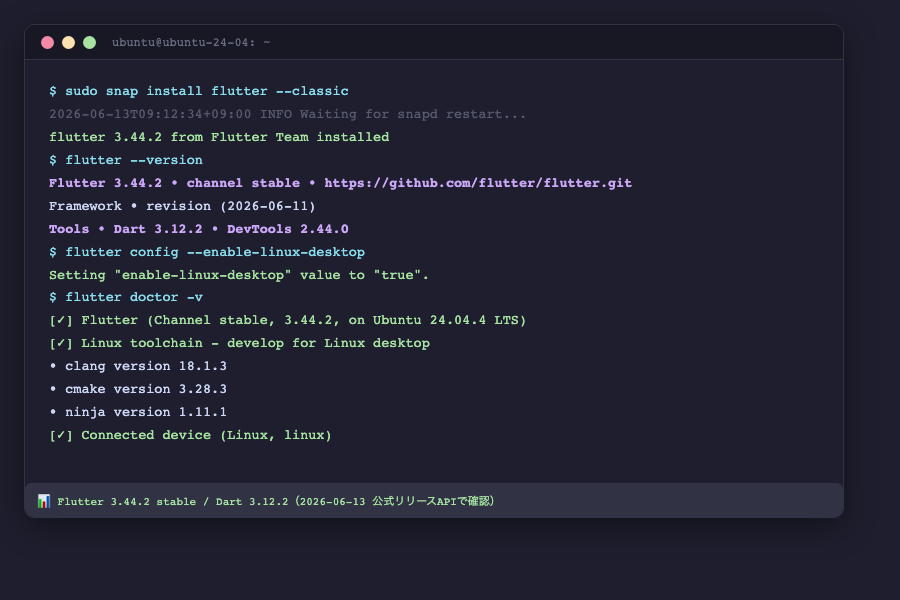Click the bar chart icon in footer

point(44,501)
